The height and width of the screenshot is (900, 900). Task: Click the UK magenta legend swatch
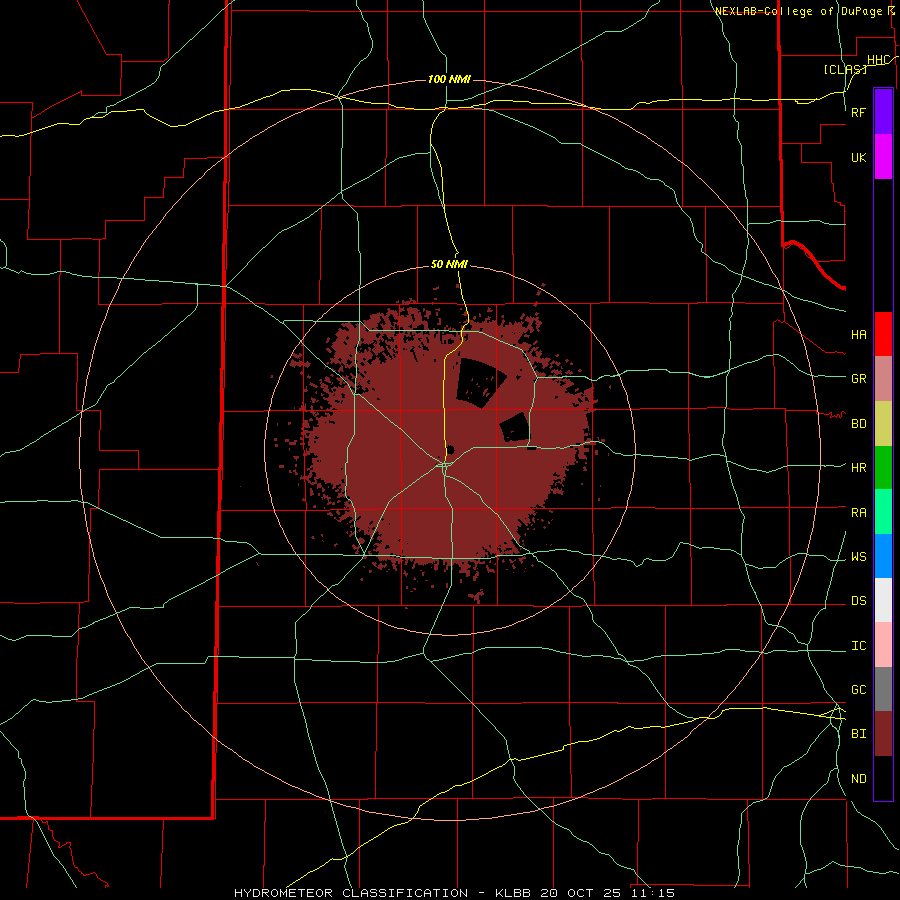pos(883,157)
